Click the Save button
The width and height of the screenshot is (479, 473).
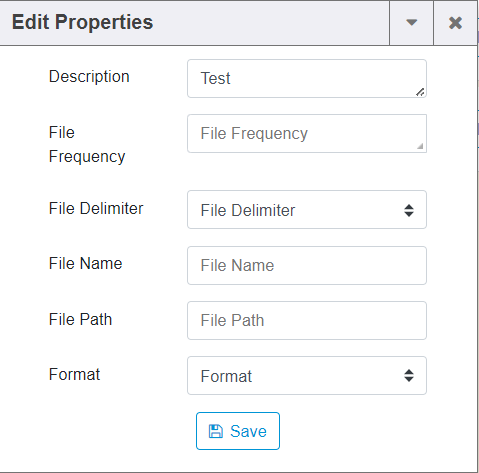point(238,431)
